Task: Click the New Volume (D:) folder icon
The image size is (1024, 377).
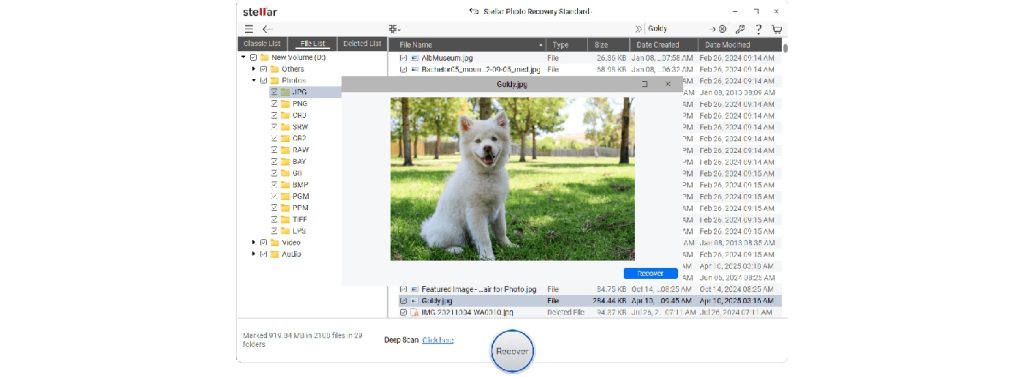Action: click(264, 57)
